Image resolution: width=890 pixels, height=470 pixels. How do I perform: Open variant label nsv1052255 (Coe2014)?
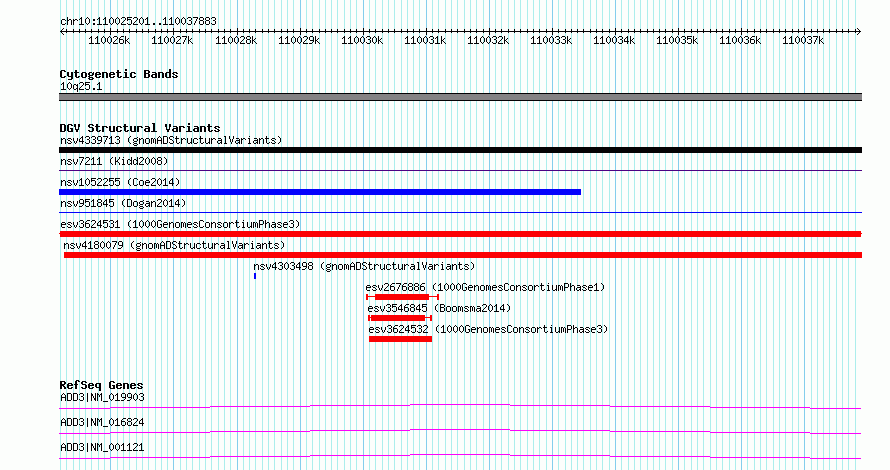click(x=120, y=182)
